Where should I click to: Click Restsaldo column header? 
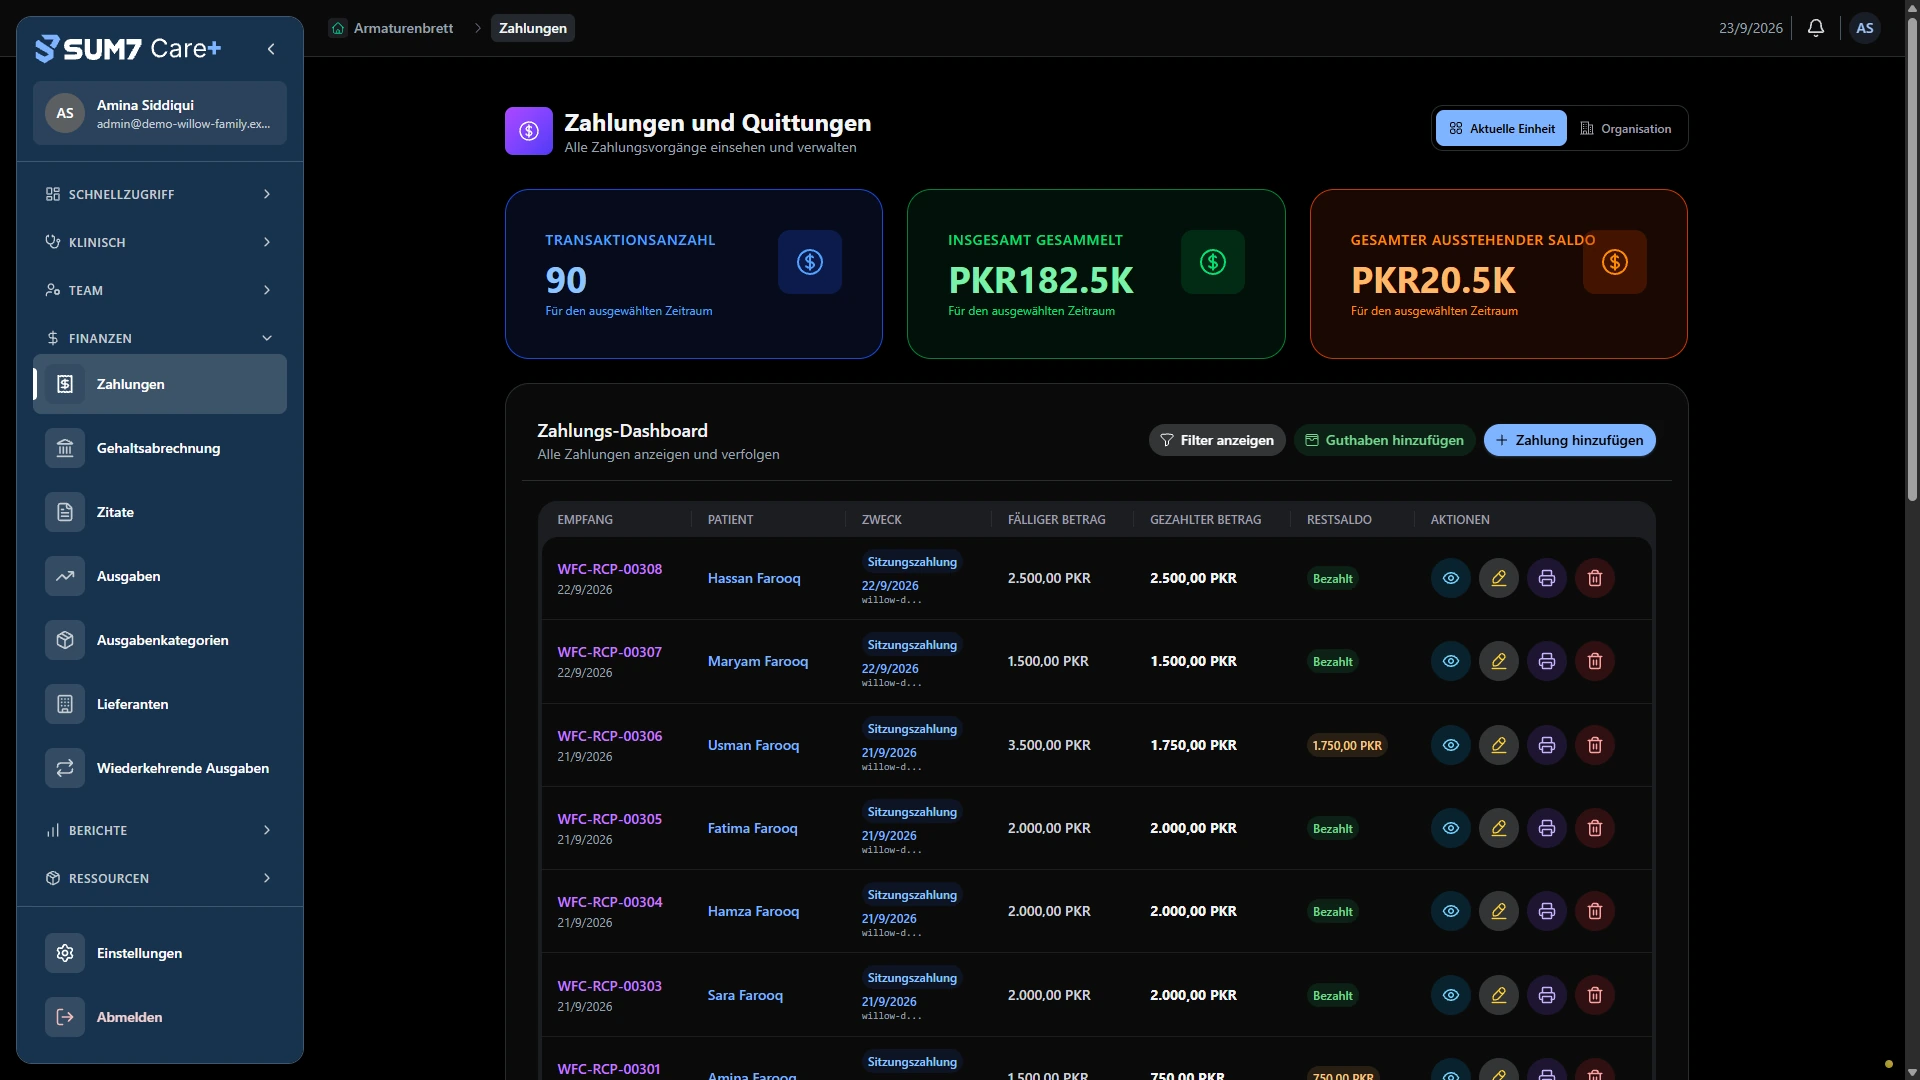coord(1339,520)
